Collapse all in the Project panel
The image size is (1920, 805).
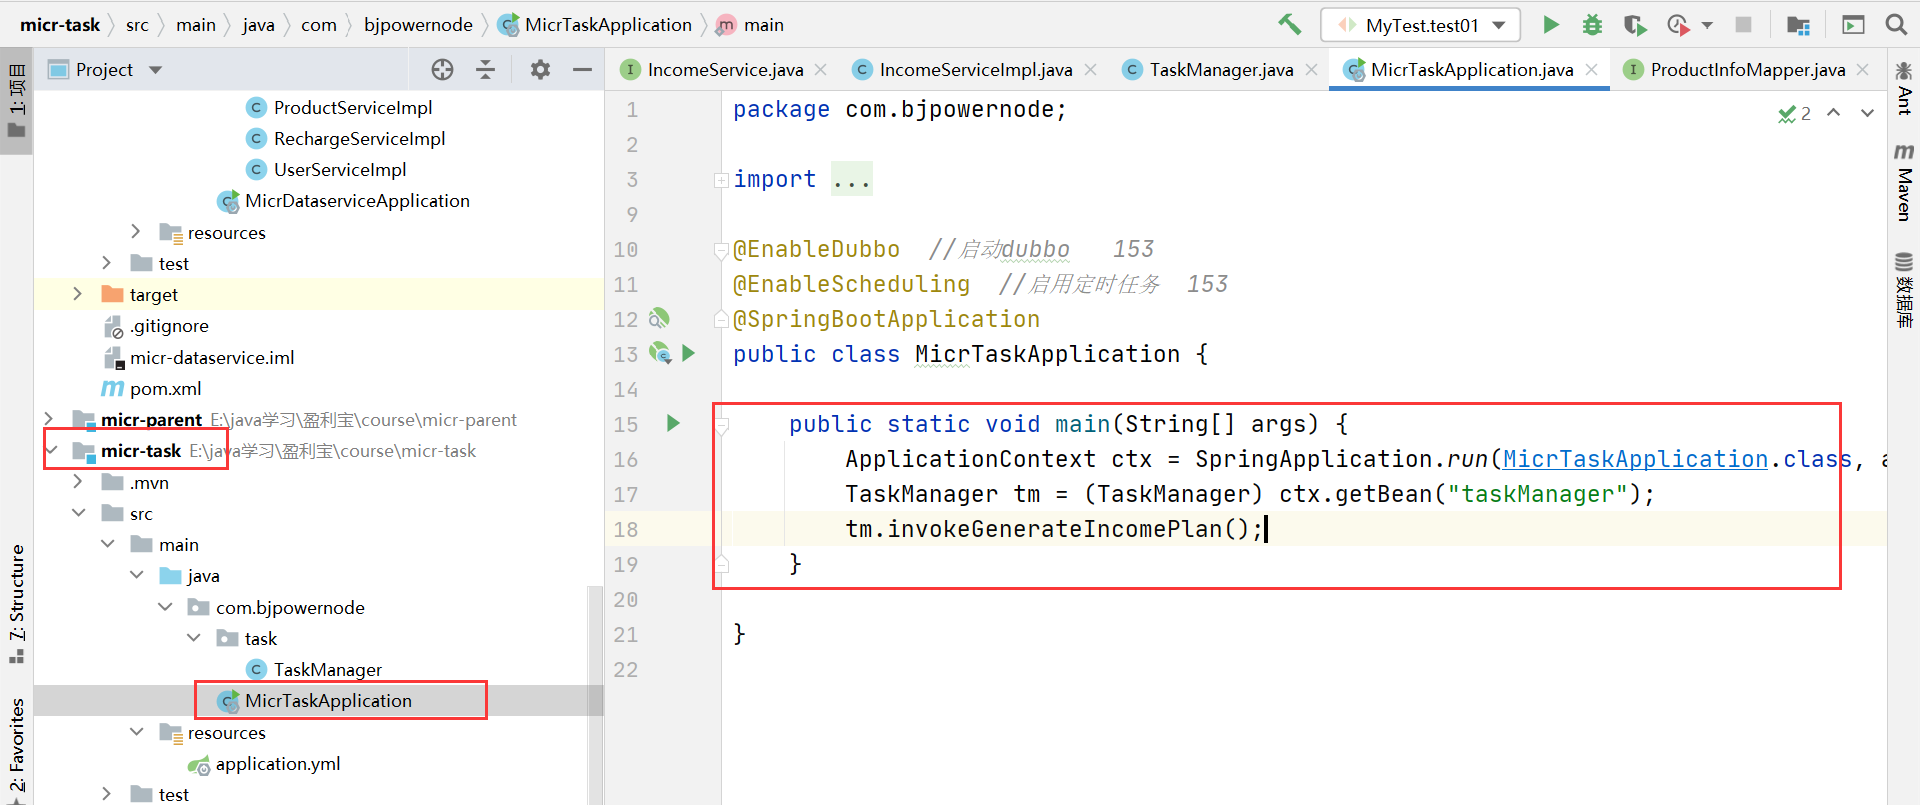pos(485,69)
